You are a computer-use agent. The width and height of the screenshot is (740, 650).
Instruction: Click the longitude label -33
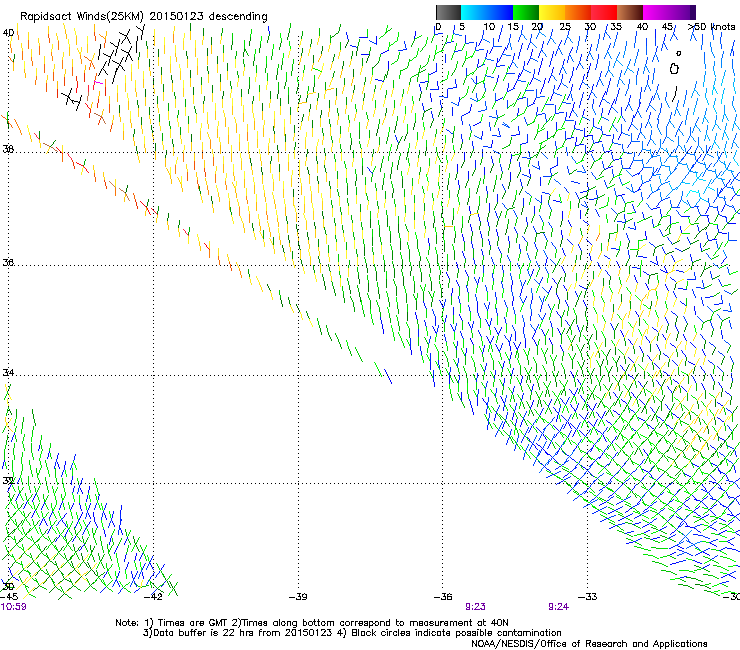(588, 596)
